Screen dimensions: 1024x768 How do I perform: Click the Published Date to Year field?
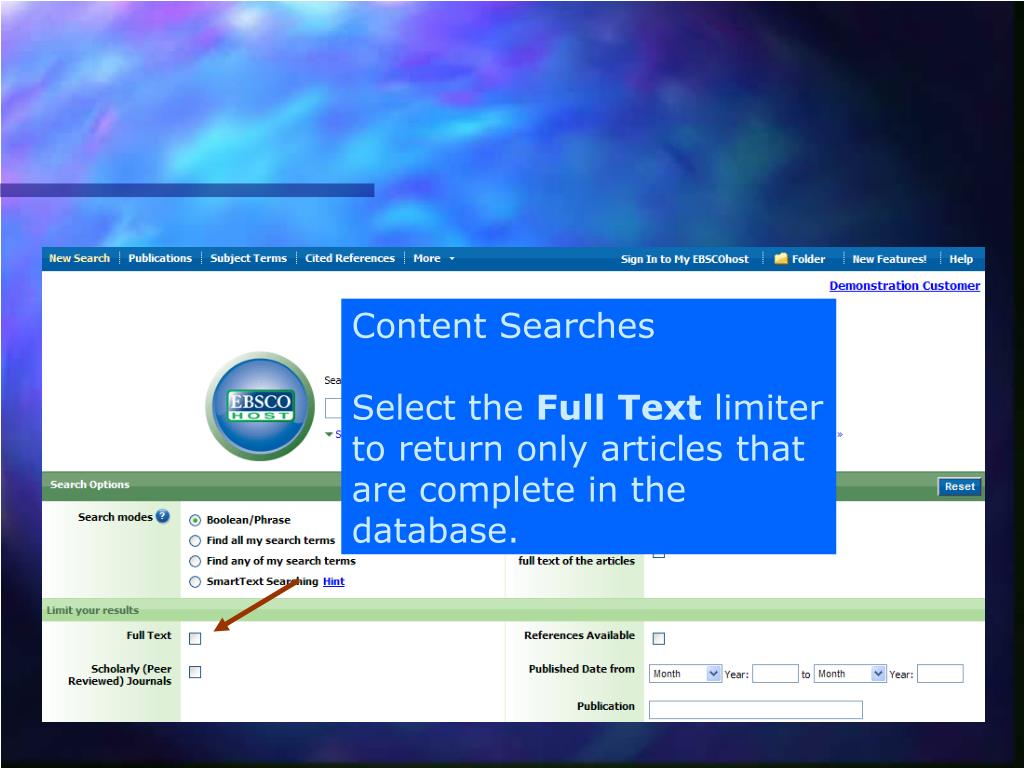click(x=940, y=673)
